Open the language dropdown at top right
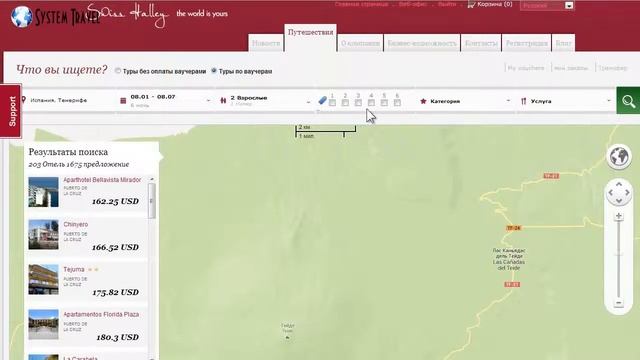640x360 pixels. click(x=547, y=5)
